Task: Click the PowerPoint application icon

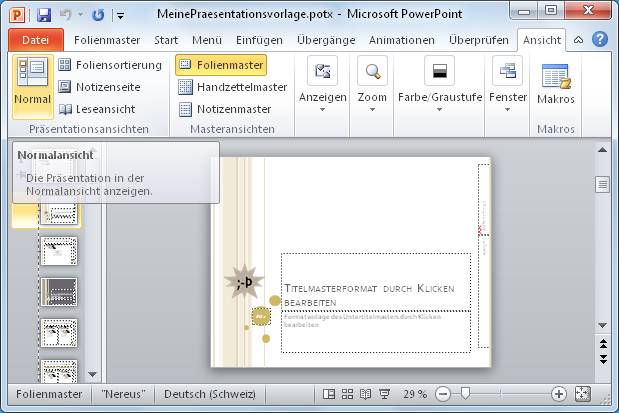Action: tap(17, 15)
